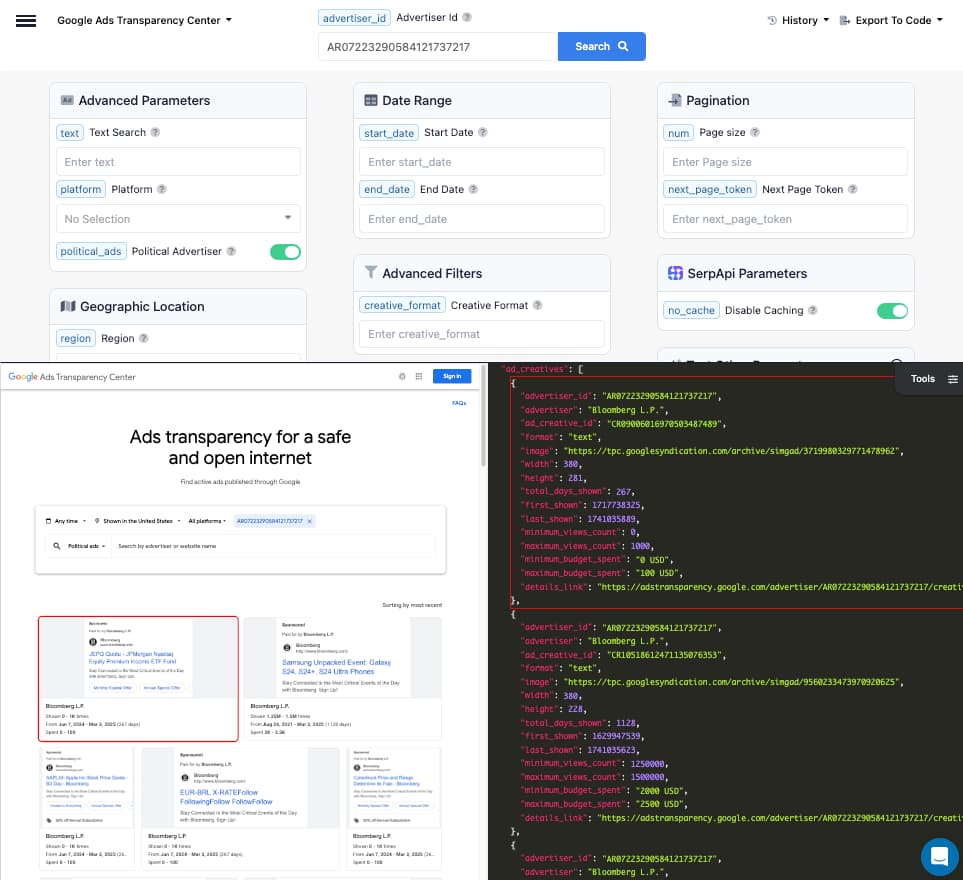This screenshot has width=963, height=880.
Task: Remove the advertiser ID filter chip
Action: tap(310, 521)
